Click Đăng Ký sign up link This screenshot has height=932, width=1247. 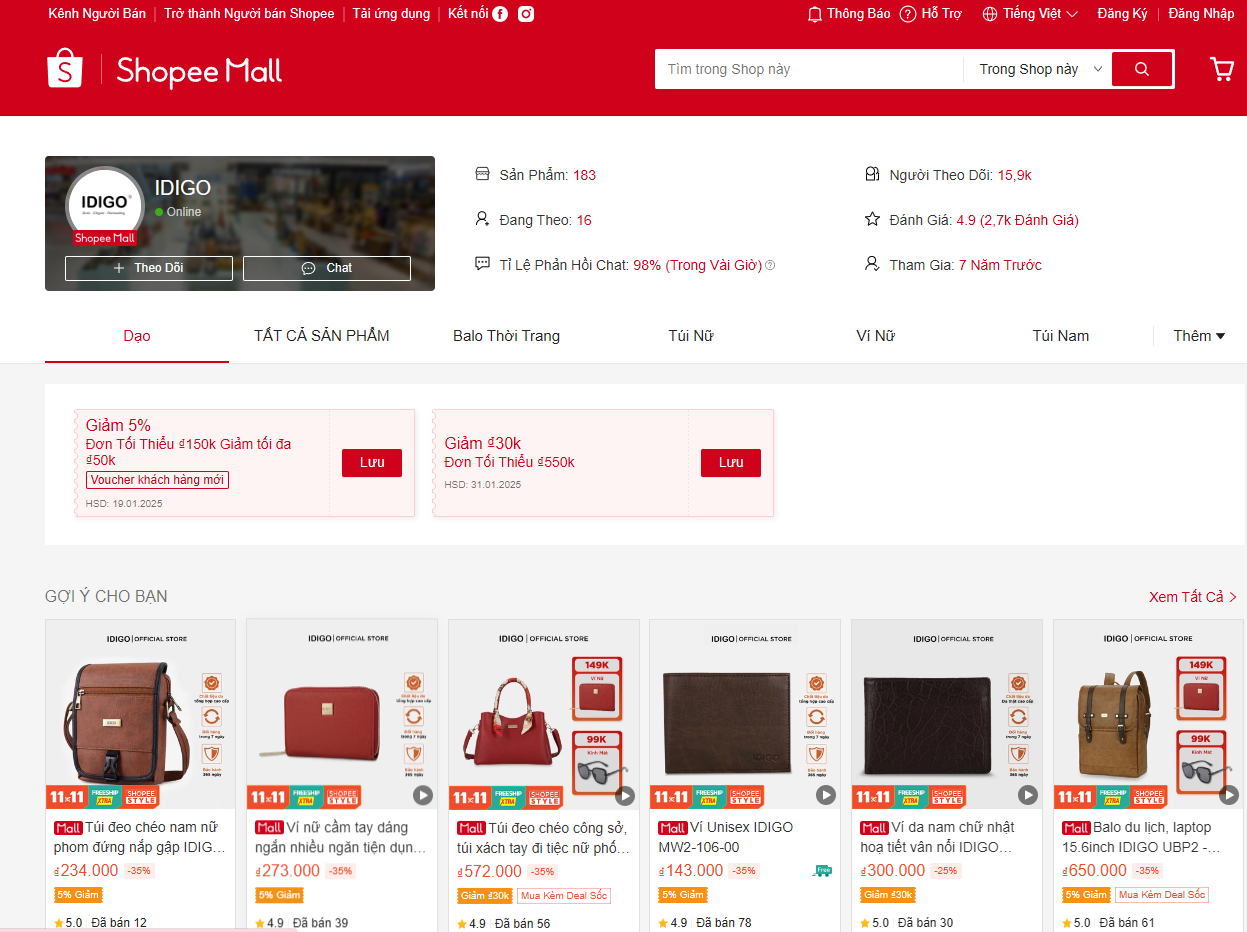point(1122,14)
